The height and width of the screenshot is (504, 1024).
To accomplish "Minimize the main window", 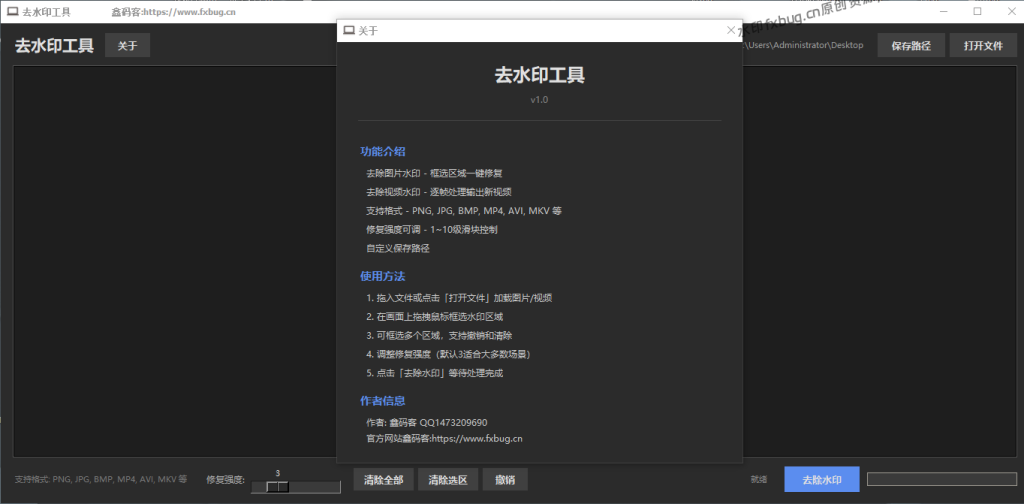I will pos(944,11).
